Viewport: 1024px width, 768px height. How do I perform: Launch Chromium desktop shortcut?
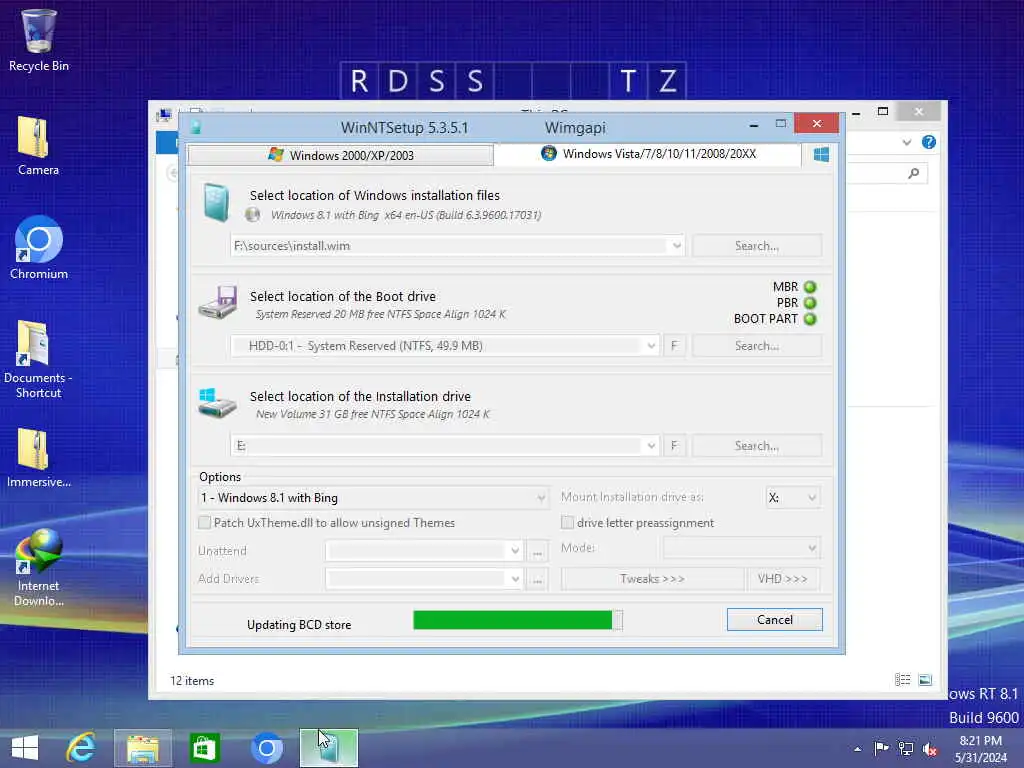point(39,248)
